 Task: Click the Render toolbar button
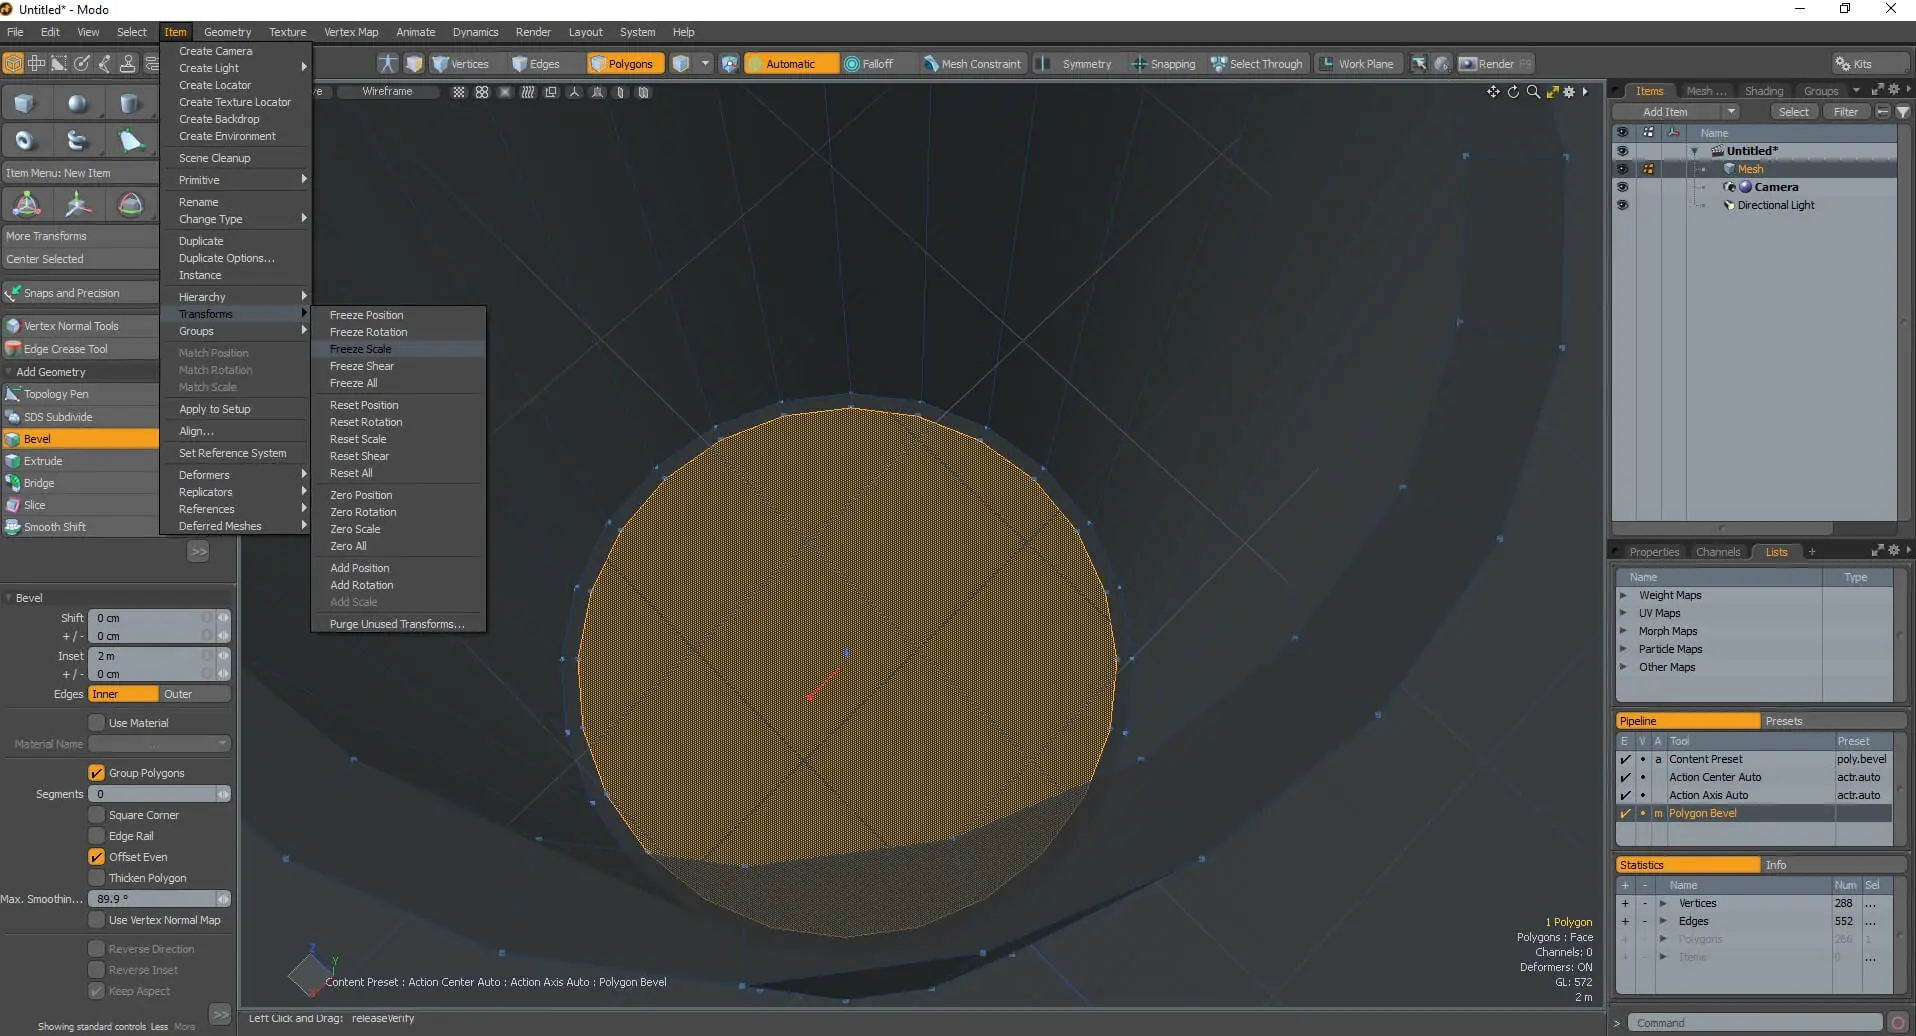tap(1495, 64)
